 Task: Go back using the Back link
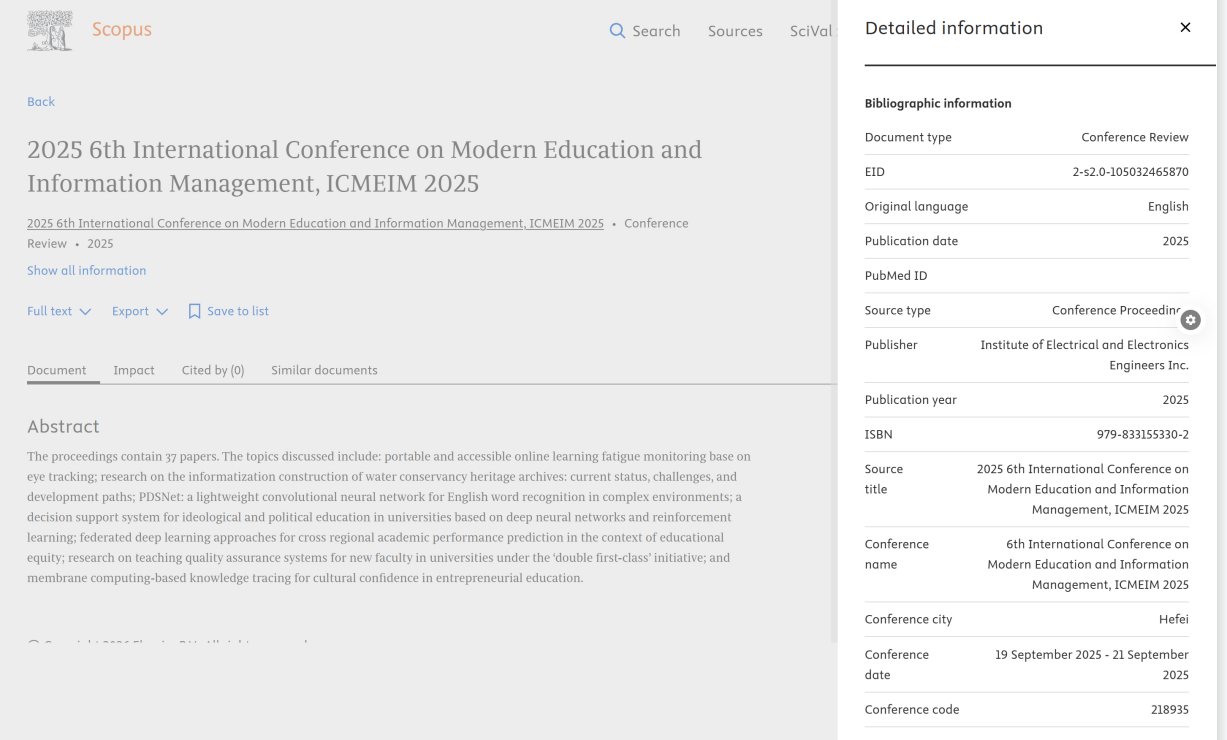click(x=41, y=102)
